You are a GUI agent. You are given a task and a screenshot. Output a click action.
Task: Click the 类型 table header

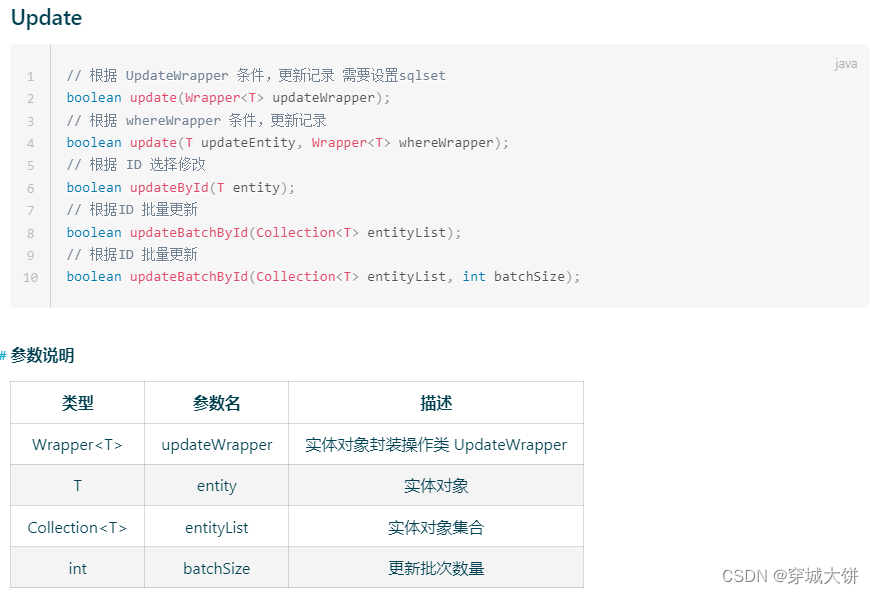pyautogui.click(x=77, y=403)
